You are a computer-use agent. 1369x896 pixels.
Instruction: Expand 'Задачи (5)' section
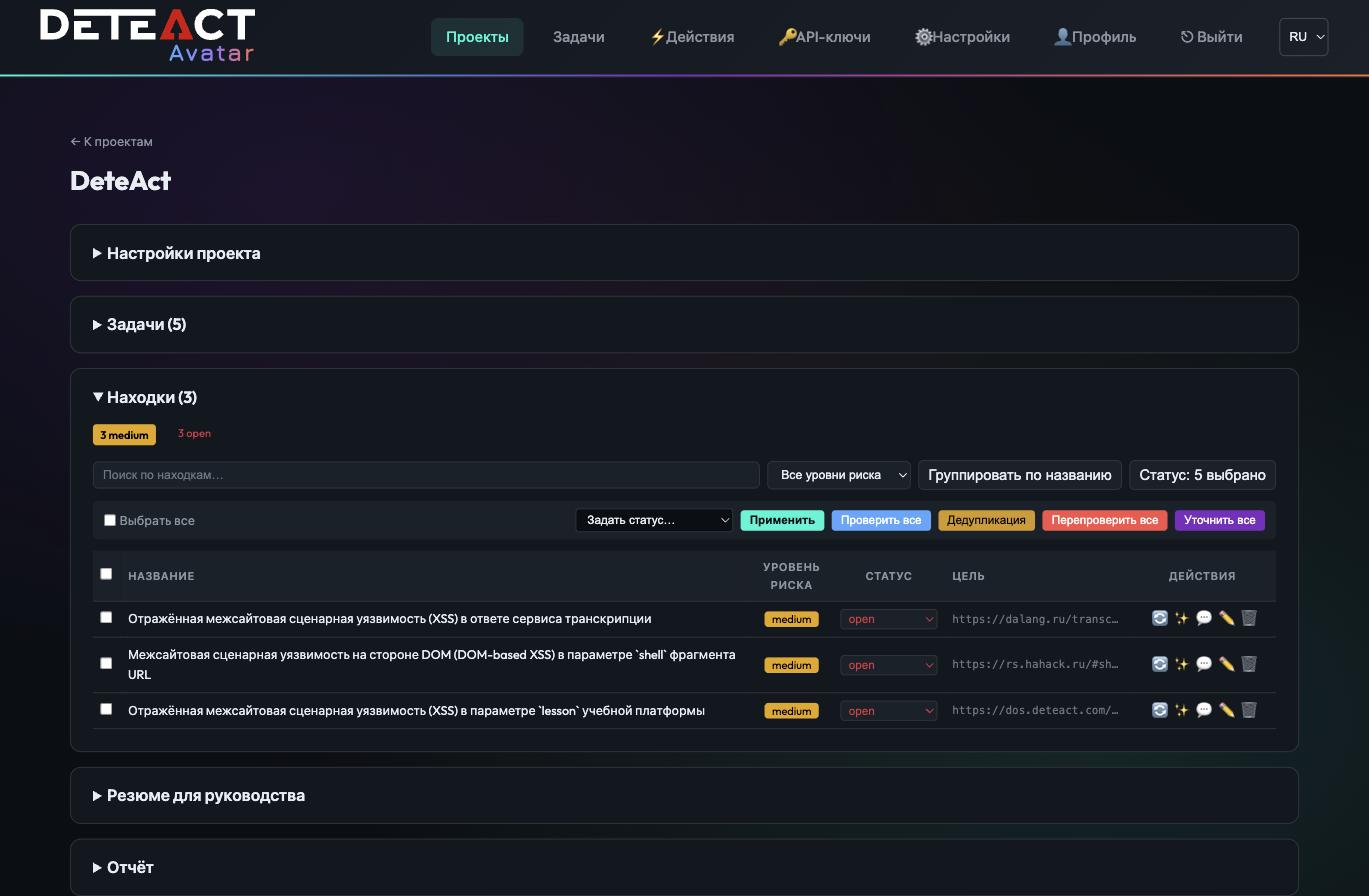click(139, 324)
